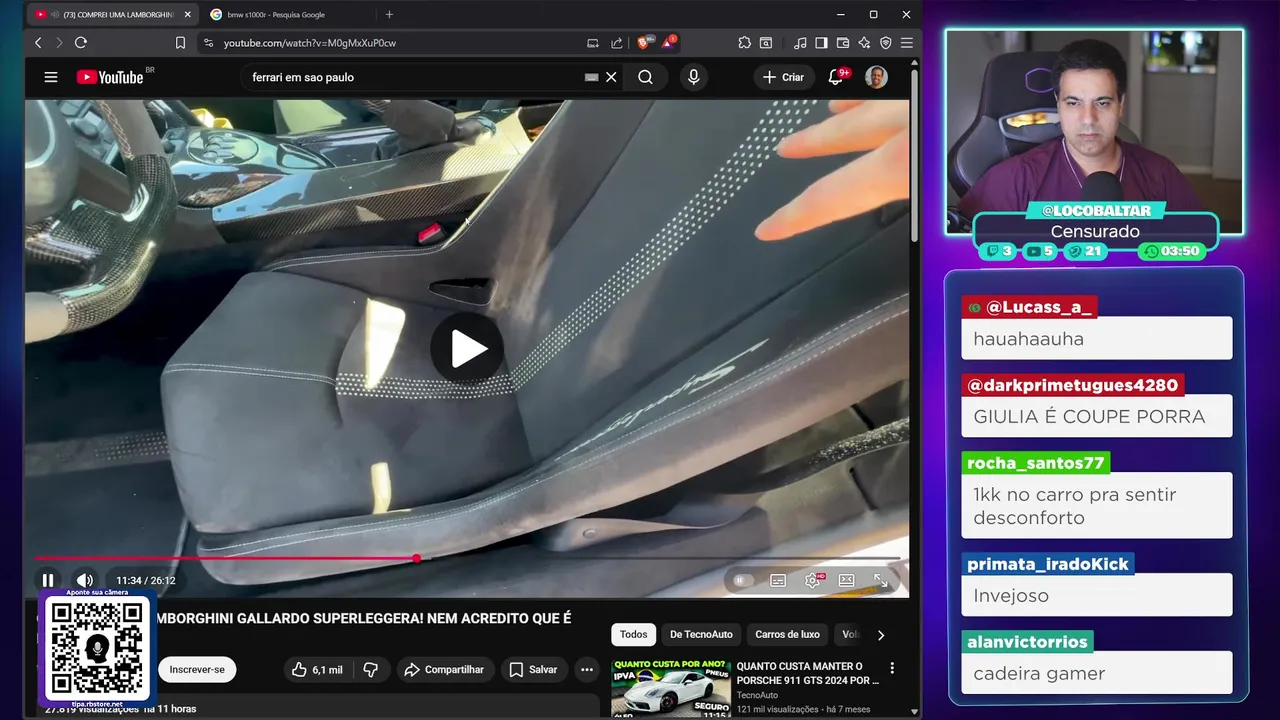Image resolution: width=1280 pixels, height=720 pixels.
Task: Open Brave VPN shield icon
Action: pos(886,43)
